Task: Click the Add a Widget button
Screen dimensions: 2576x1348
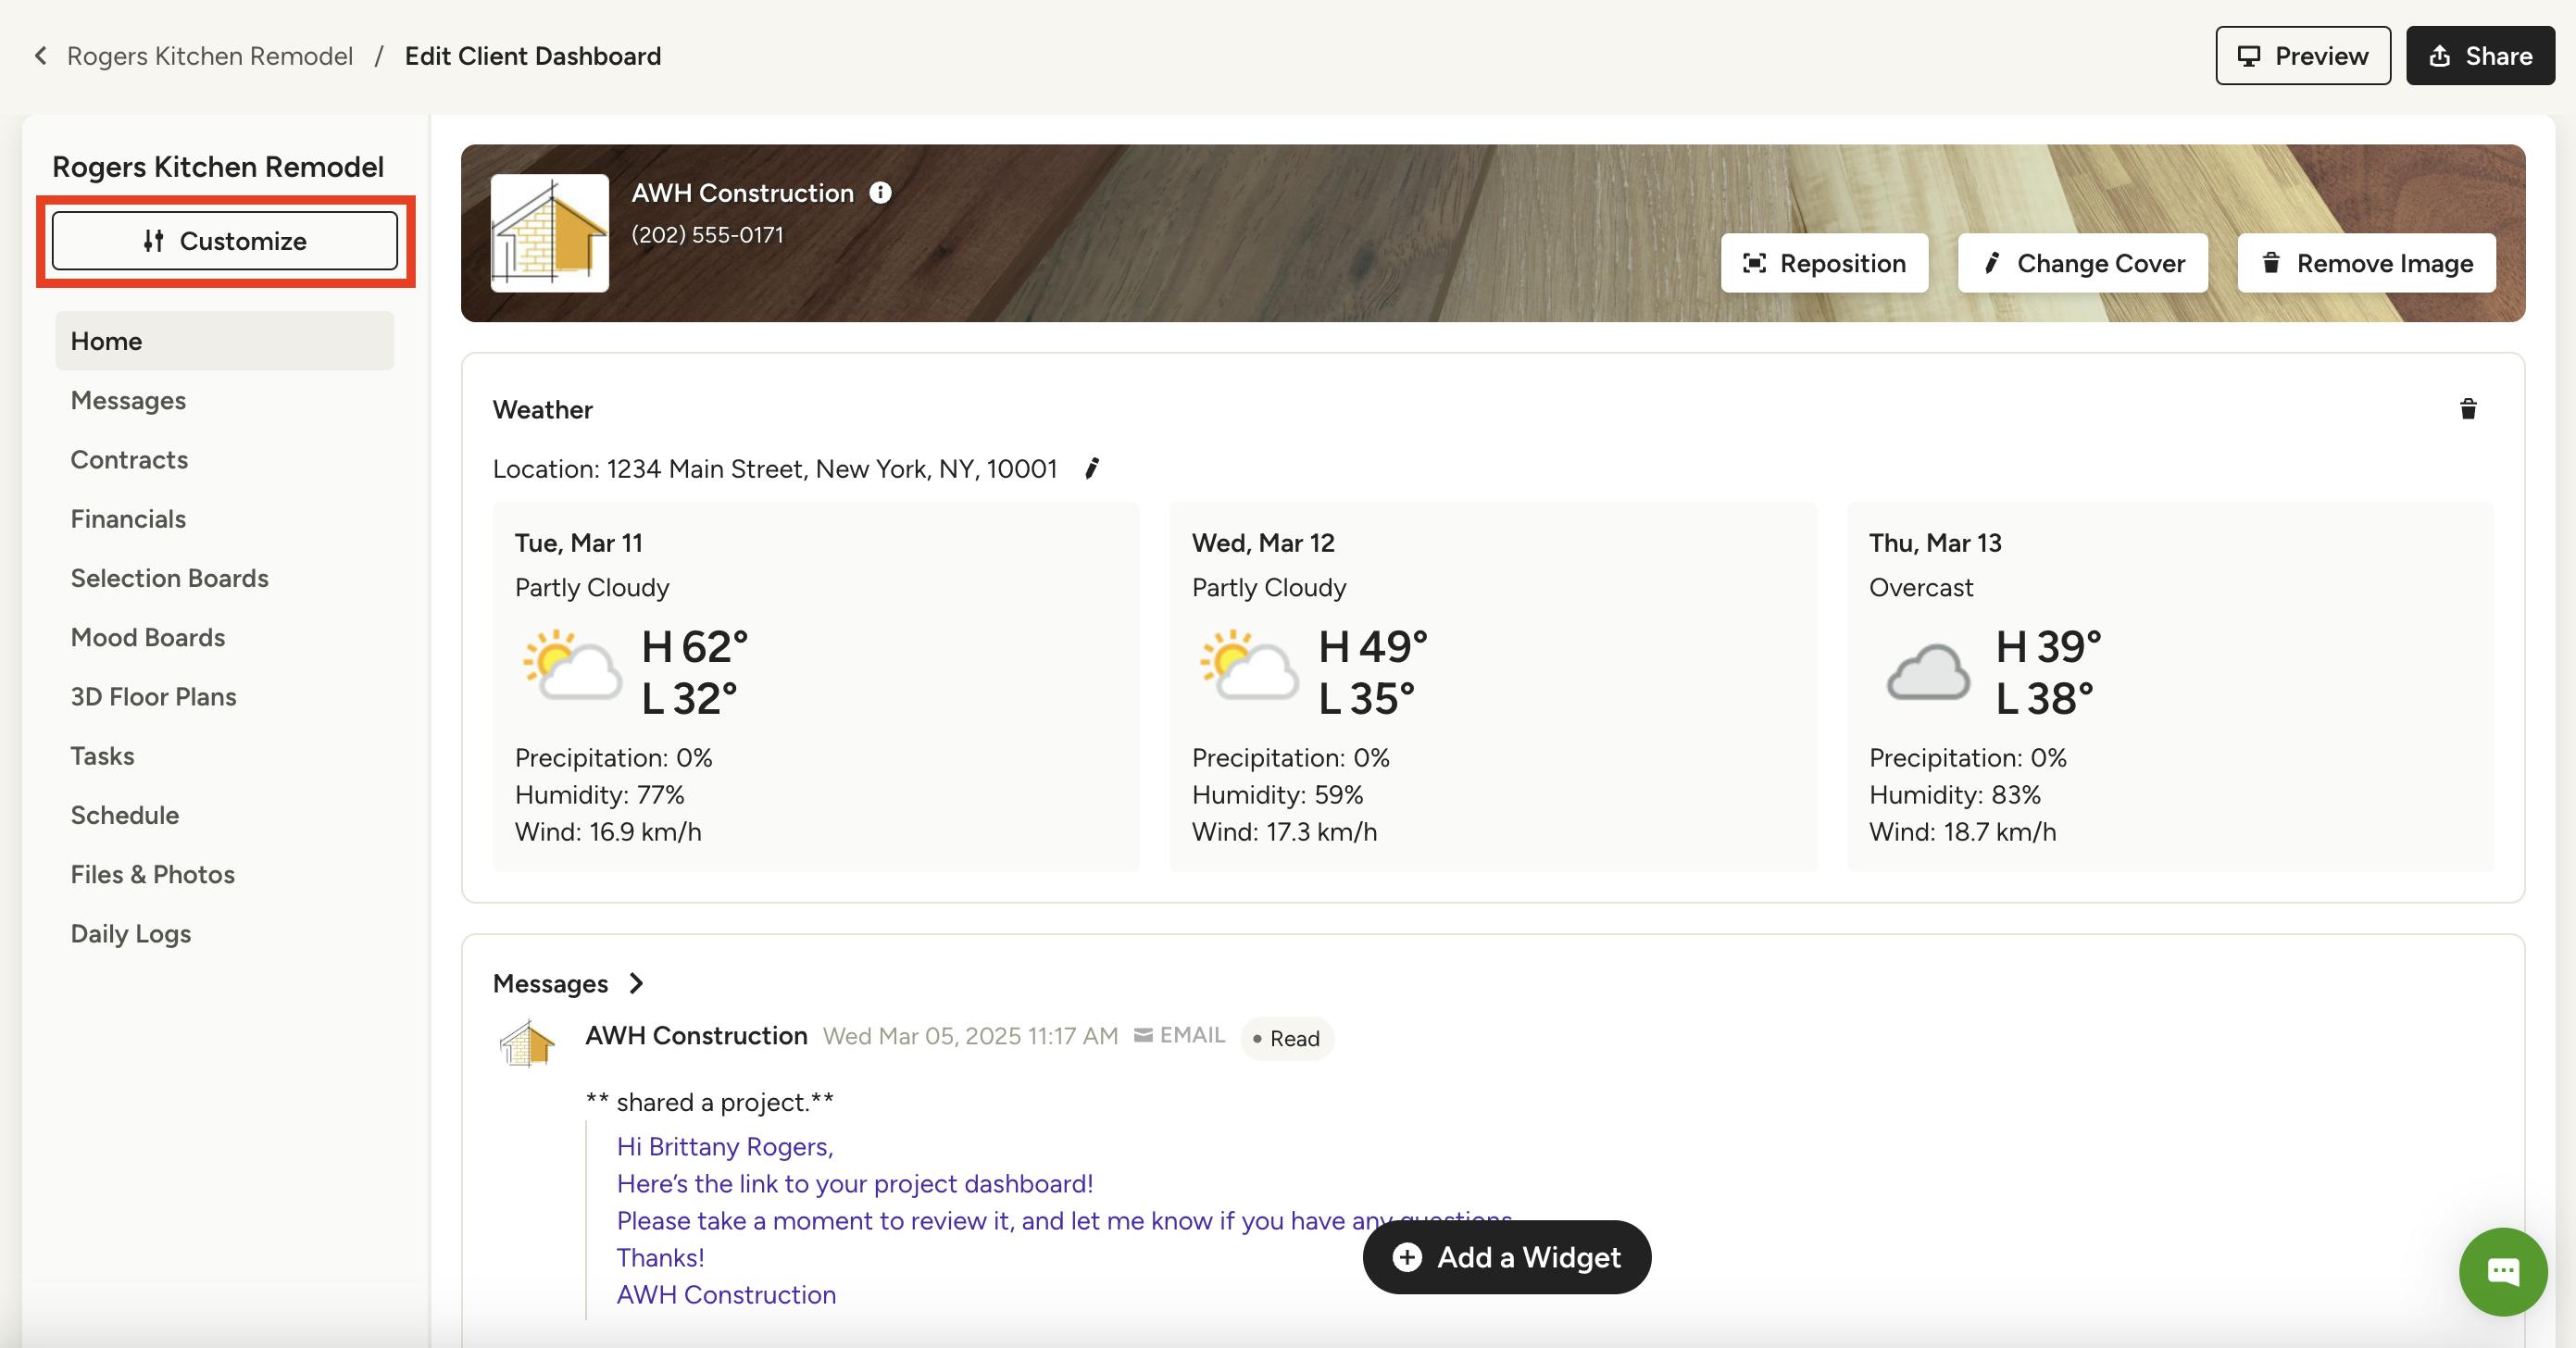Action: [x=1507, y=1257]
